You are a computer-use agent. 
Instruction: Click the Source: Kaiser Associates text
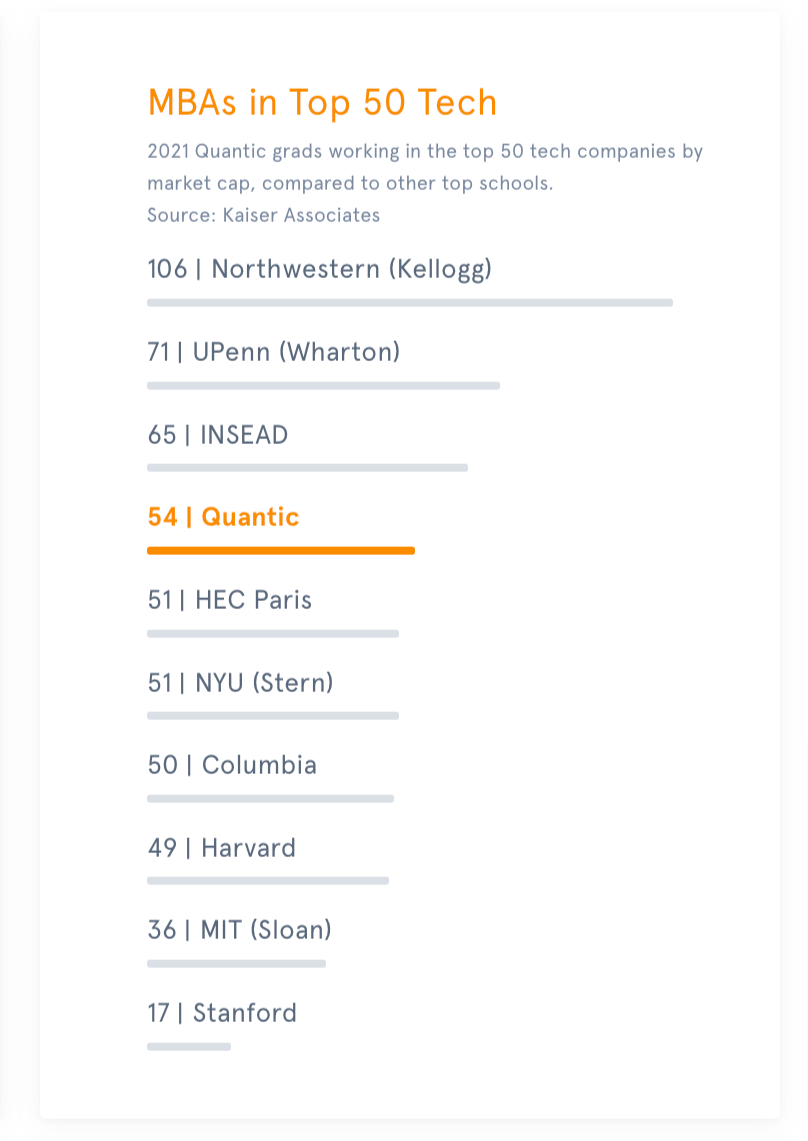tap(264, 215)
